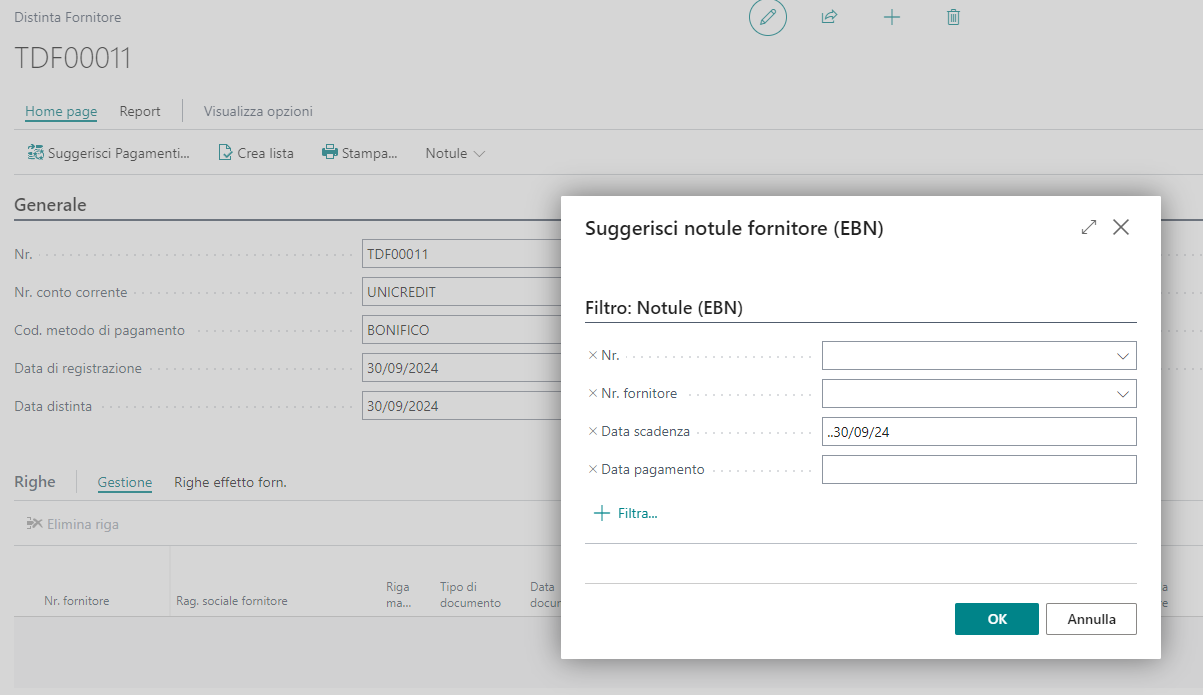
Task: Click the Data pagamento input field
Action: [x=978, y=469]
